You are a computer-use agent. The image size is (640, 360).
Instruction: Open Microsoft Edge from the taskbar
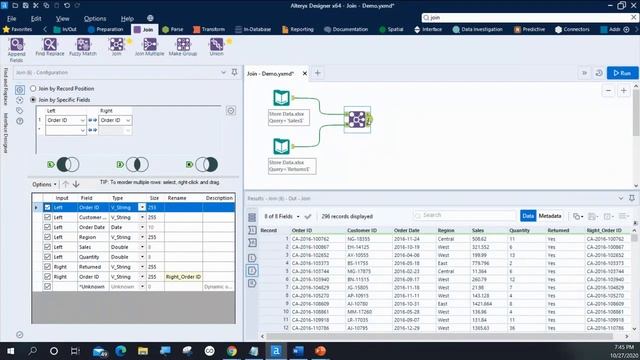click(121, 351)
